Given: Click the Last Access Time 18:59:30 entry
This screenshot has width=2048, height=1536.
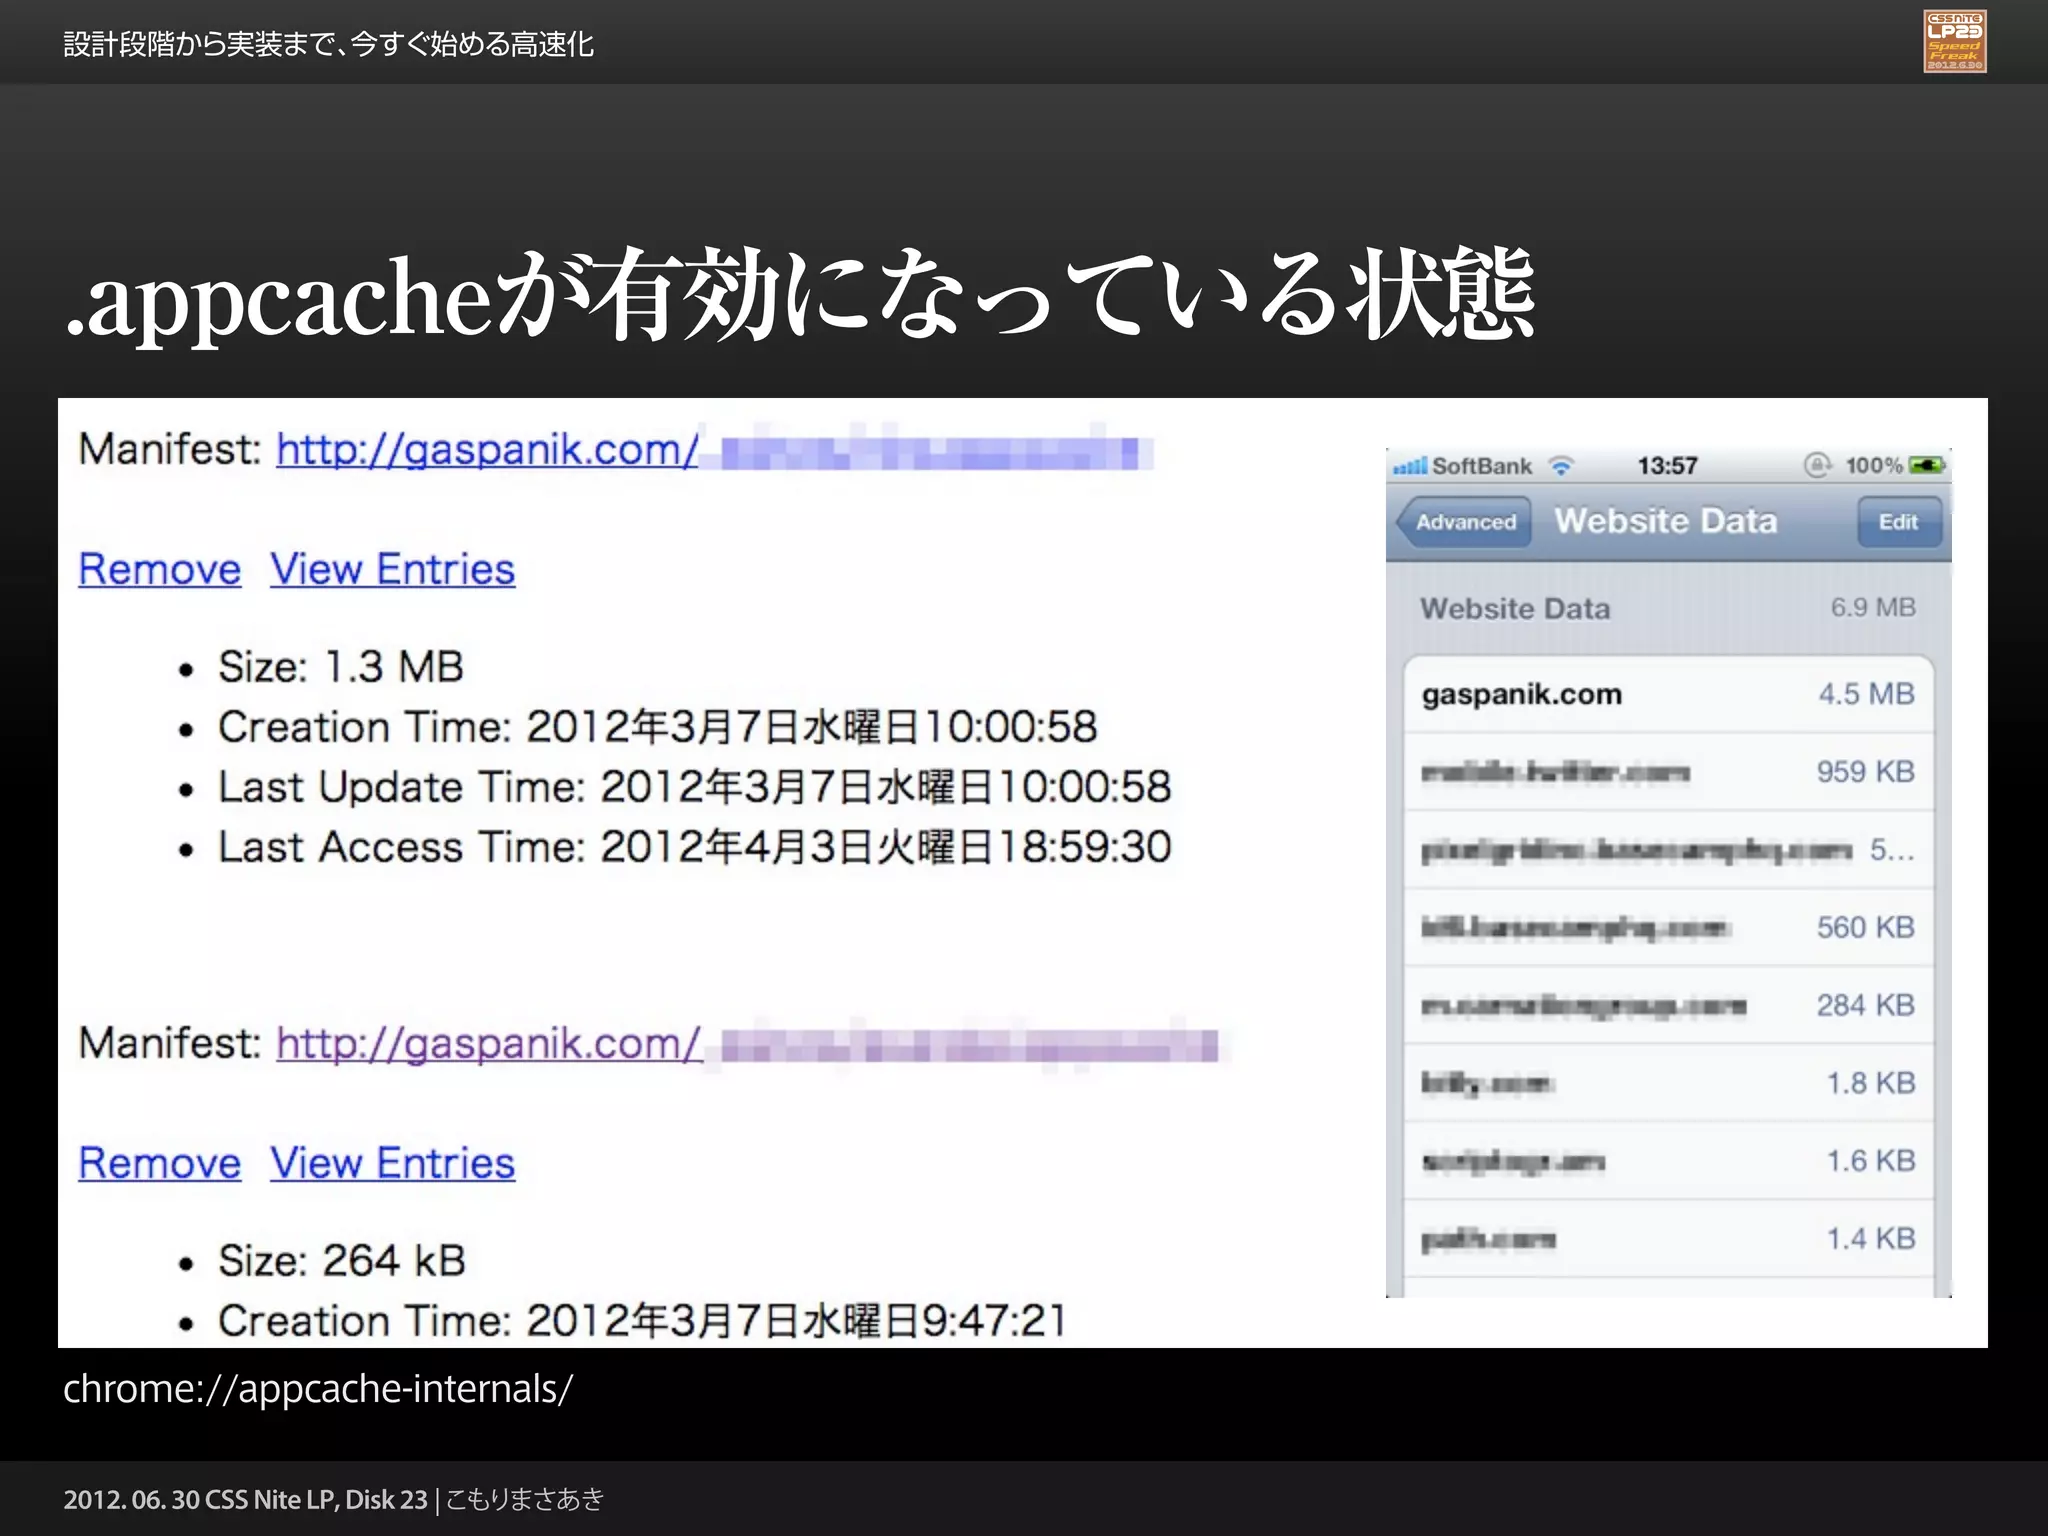Looking at the screenshot, I should click(x=694, y=847).
